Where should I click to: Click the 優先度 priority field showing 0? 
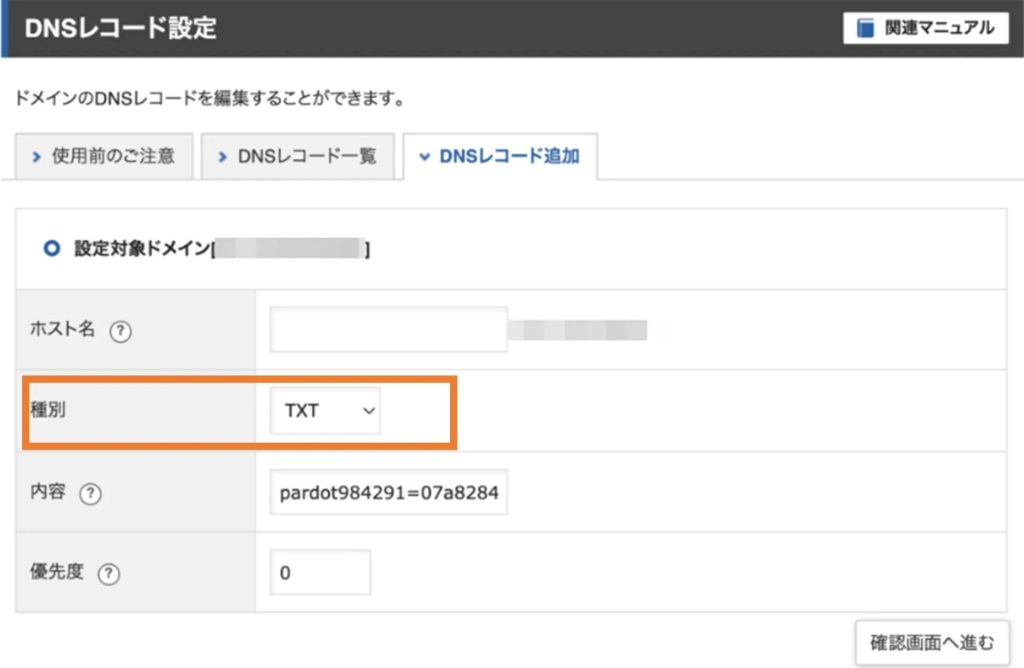[320, 572]
